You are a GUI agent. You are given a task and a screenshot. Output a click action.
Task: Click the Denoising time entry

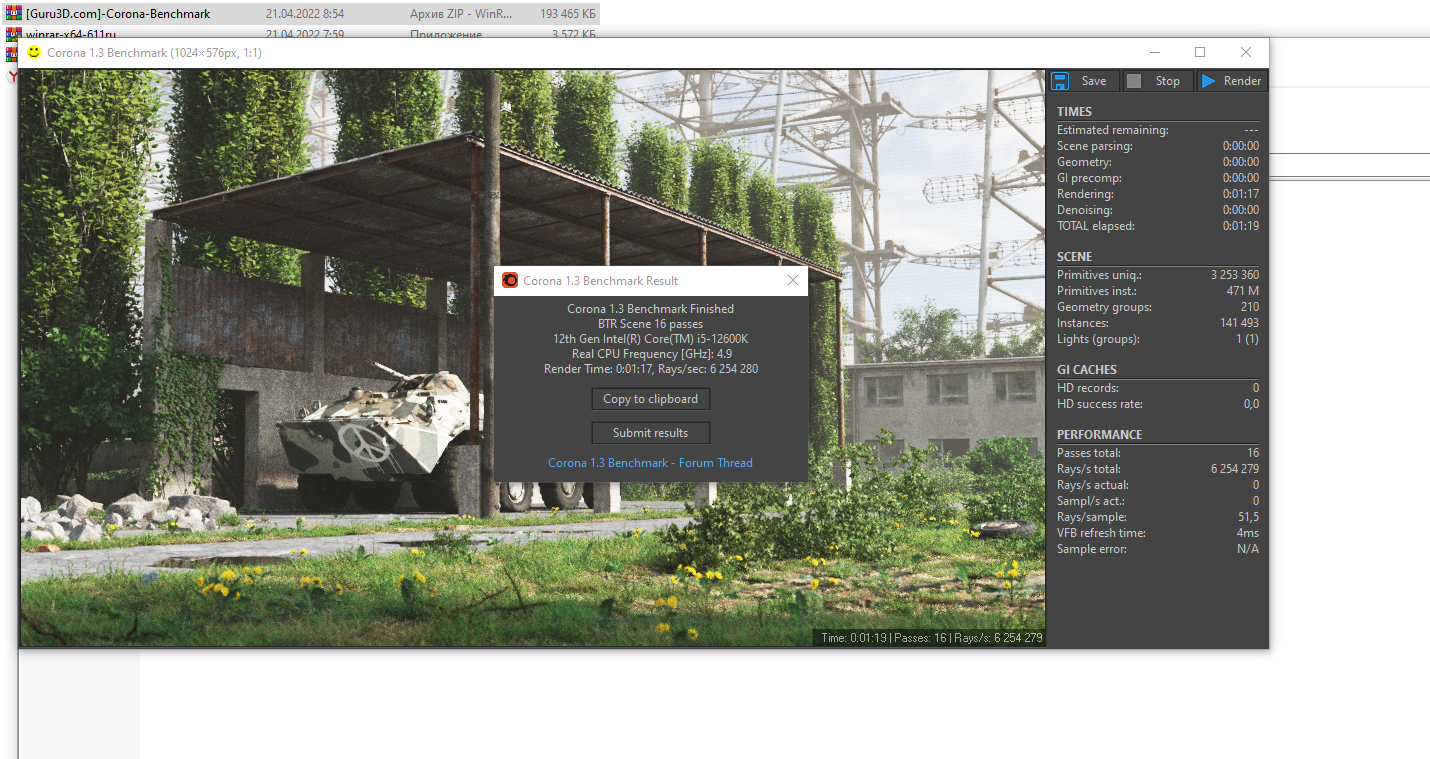(1158, 210)
